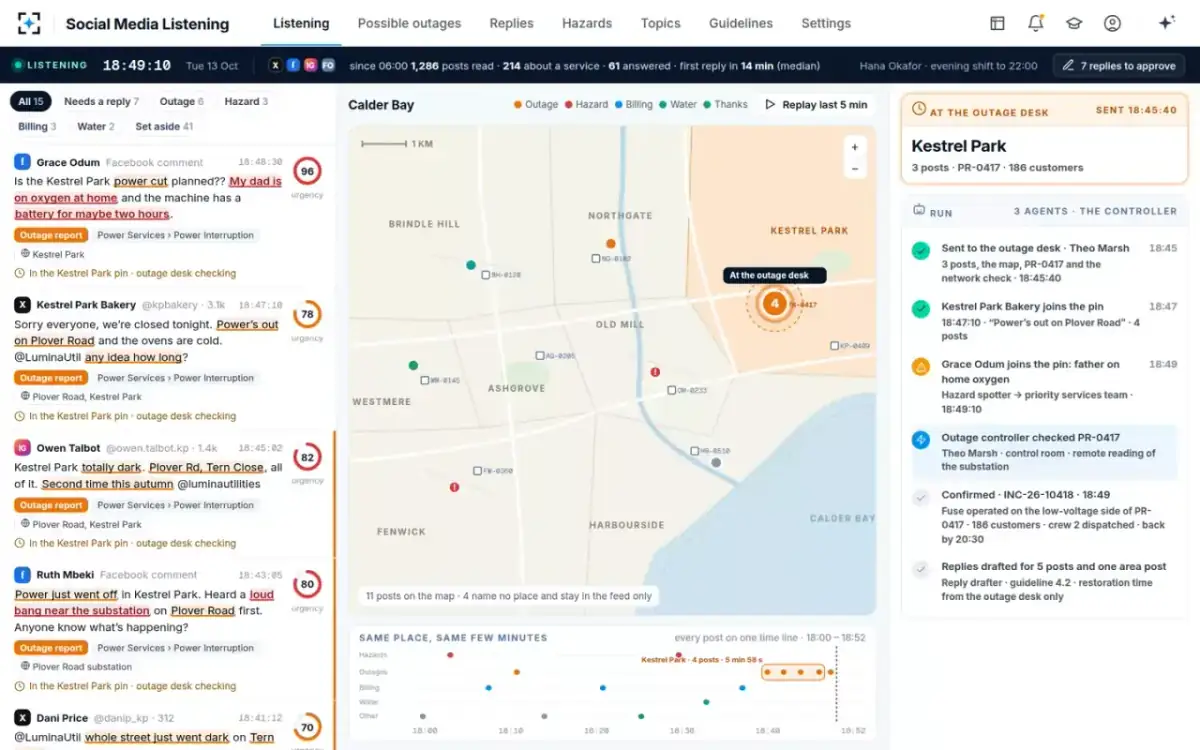1200x750 pixels.
Task: Click the X channel icon in status bar
Action: coord(276,65)
